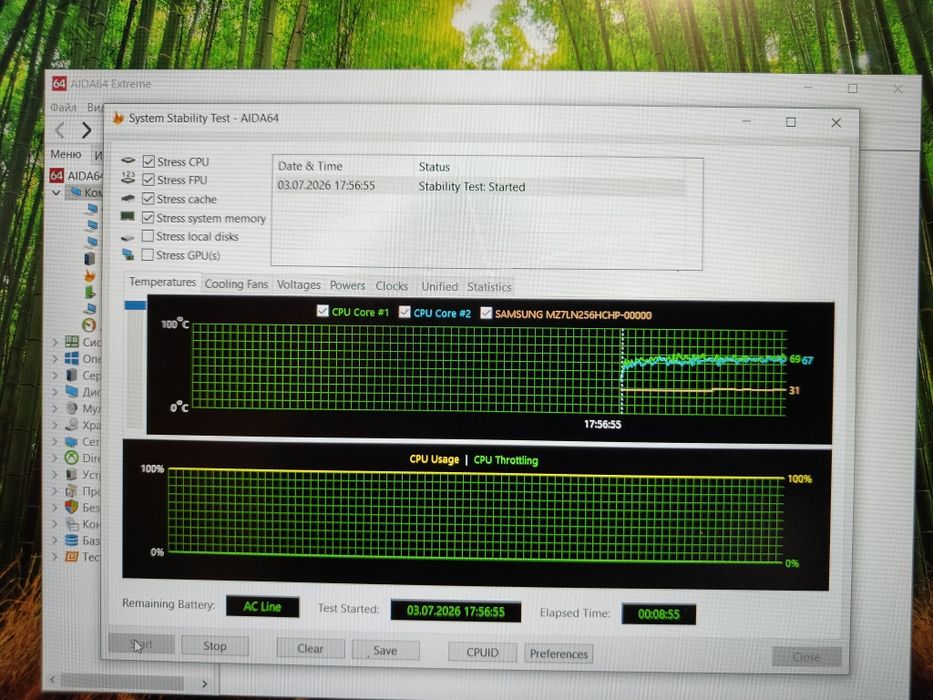Click the Windows logo icon on 'Опе' row
The image size is (933, 700).
(x=71, y=358)
